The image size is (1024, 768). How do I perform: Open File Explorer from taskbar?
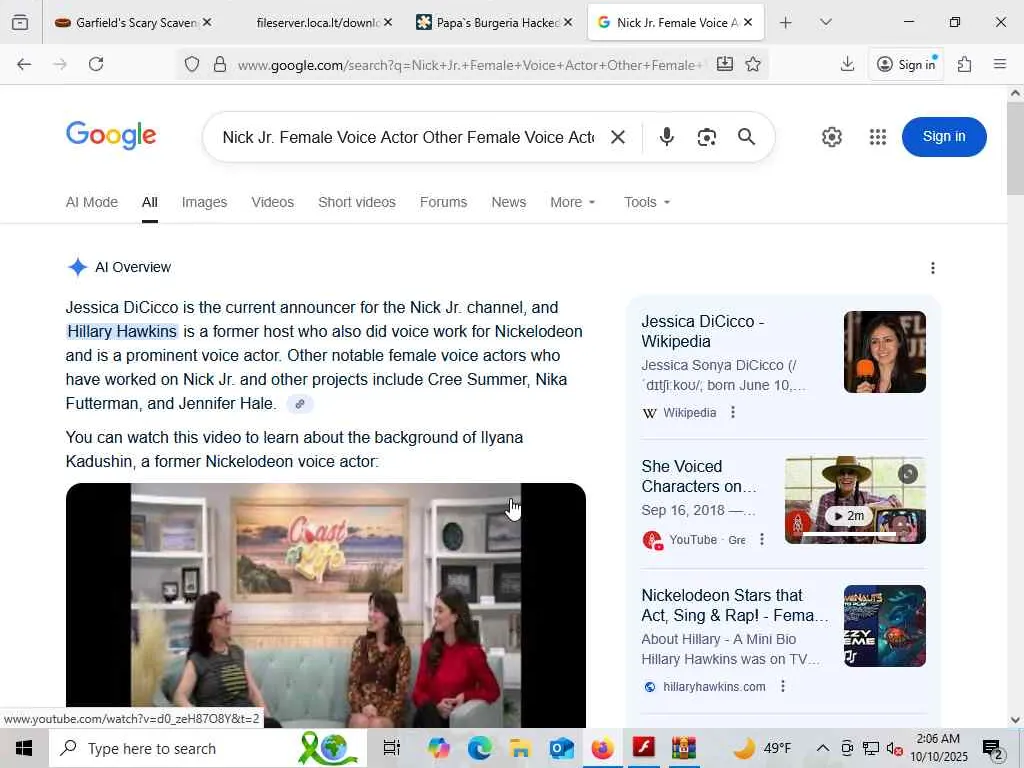coord(520,748)
